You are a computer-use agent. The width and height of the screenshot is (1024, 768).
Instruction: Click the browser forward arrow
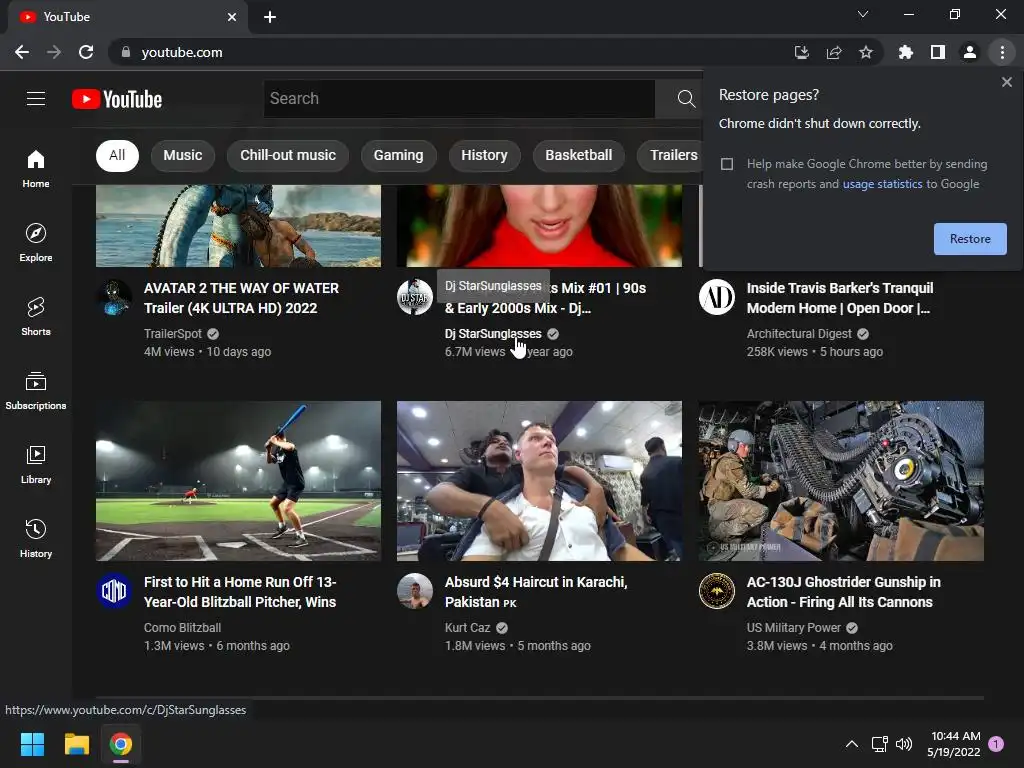coord(54,52)
